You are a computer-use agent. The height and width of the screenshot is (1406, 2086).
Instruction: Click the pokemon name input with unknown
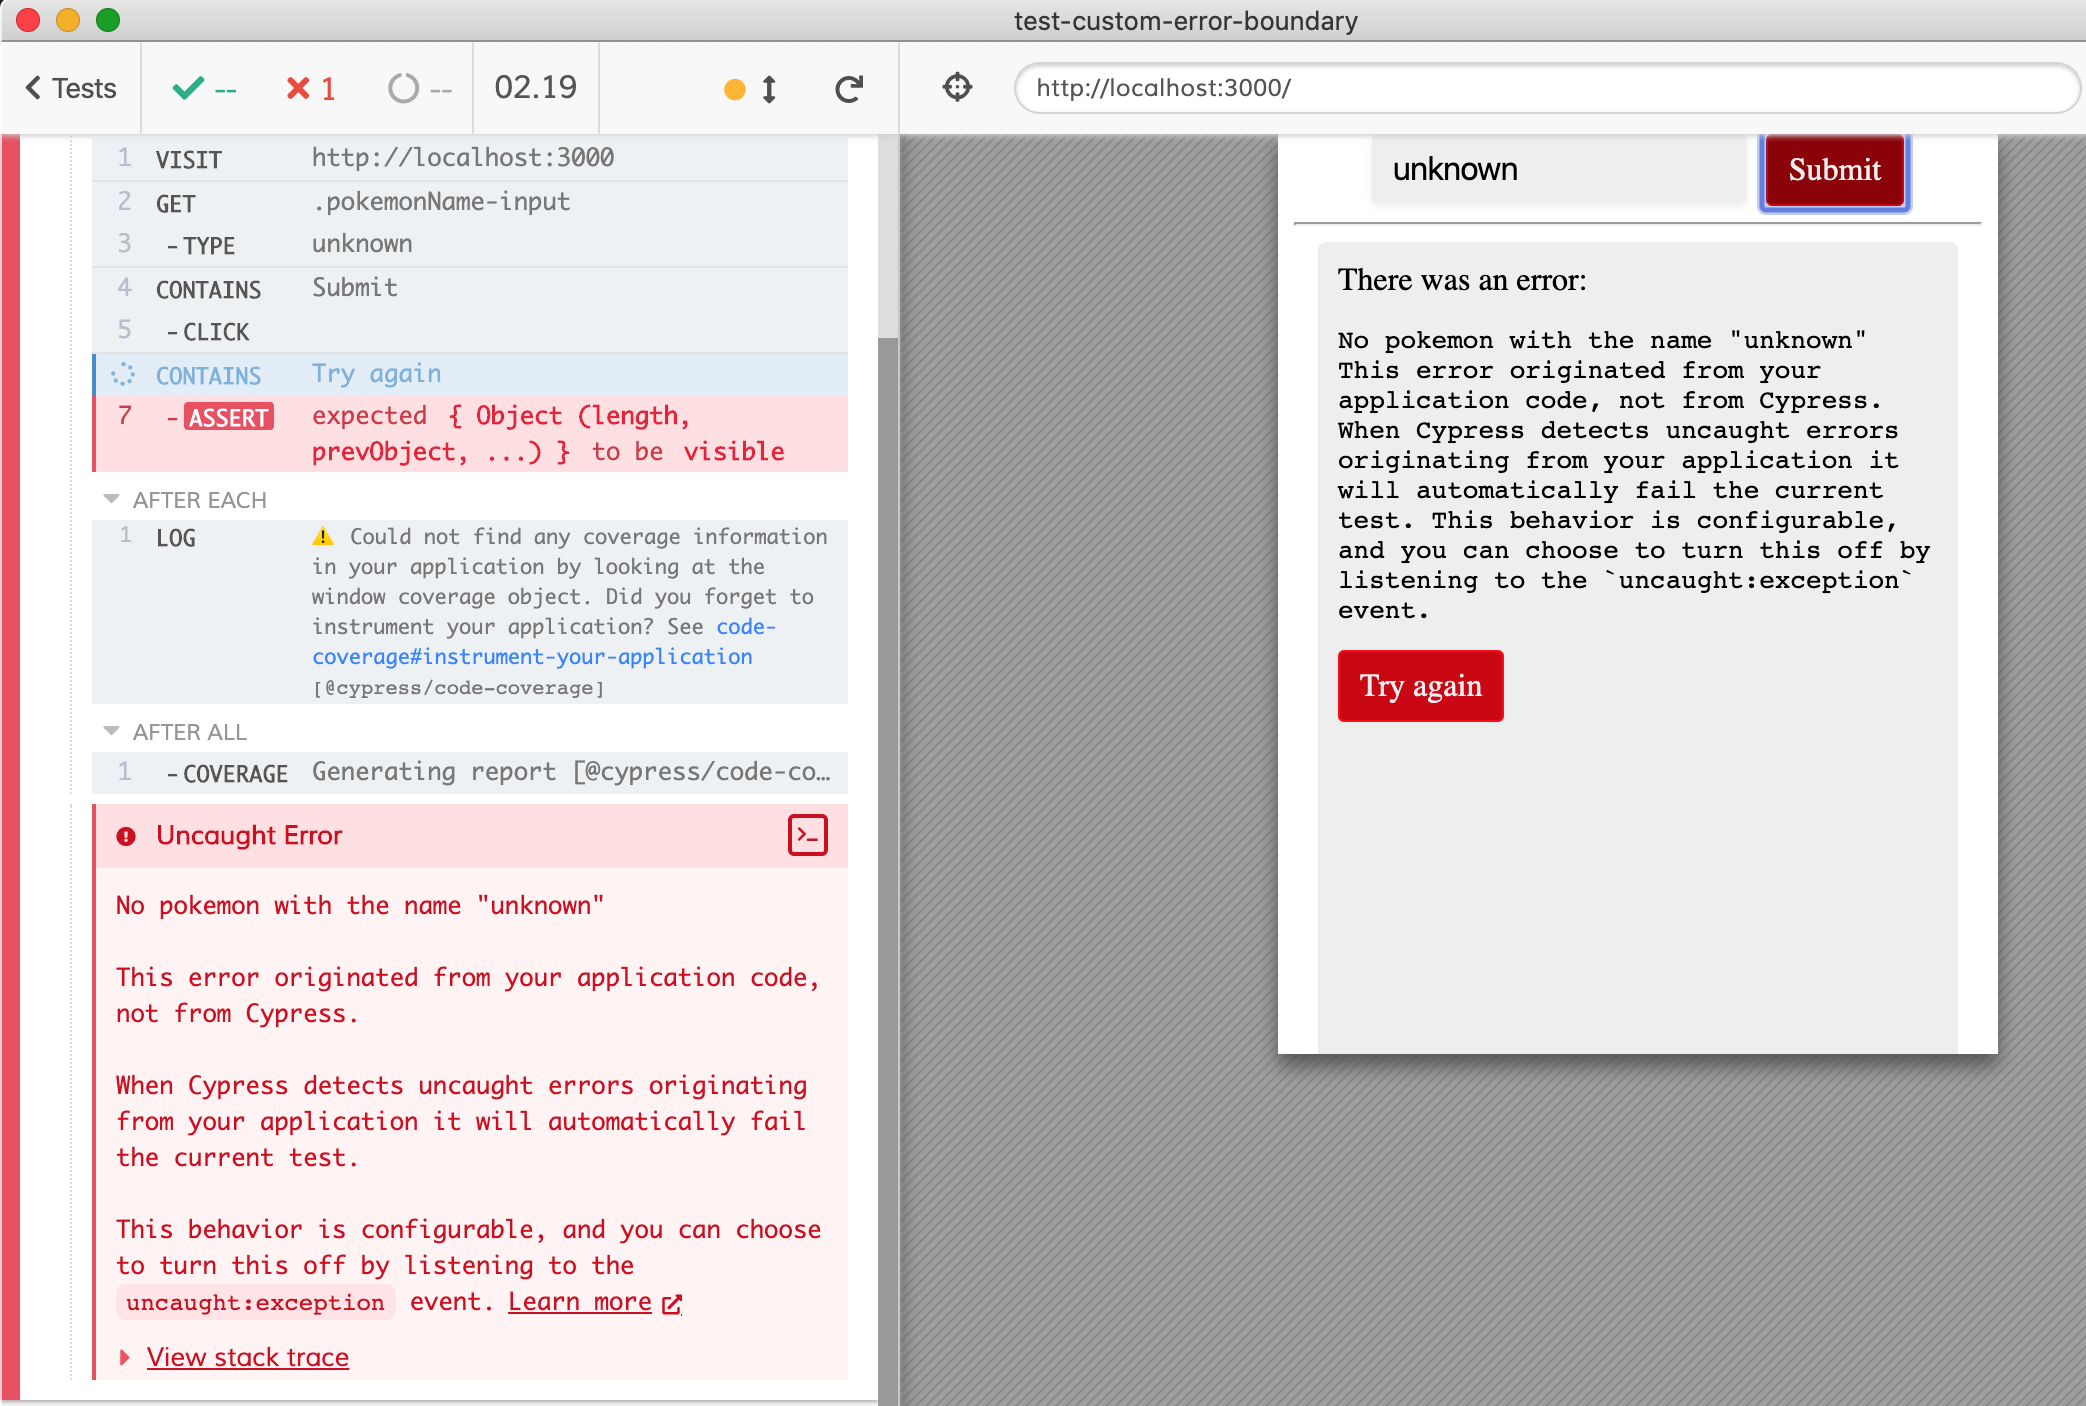[1558, 170]
